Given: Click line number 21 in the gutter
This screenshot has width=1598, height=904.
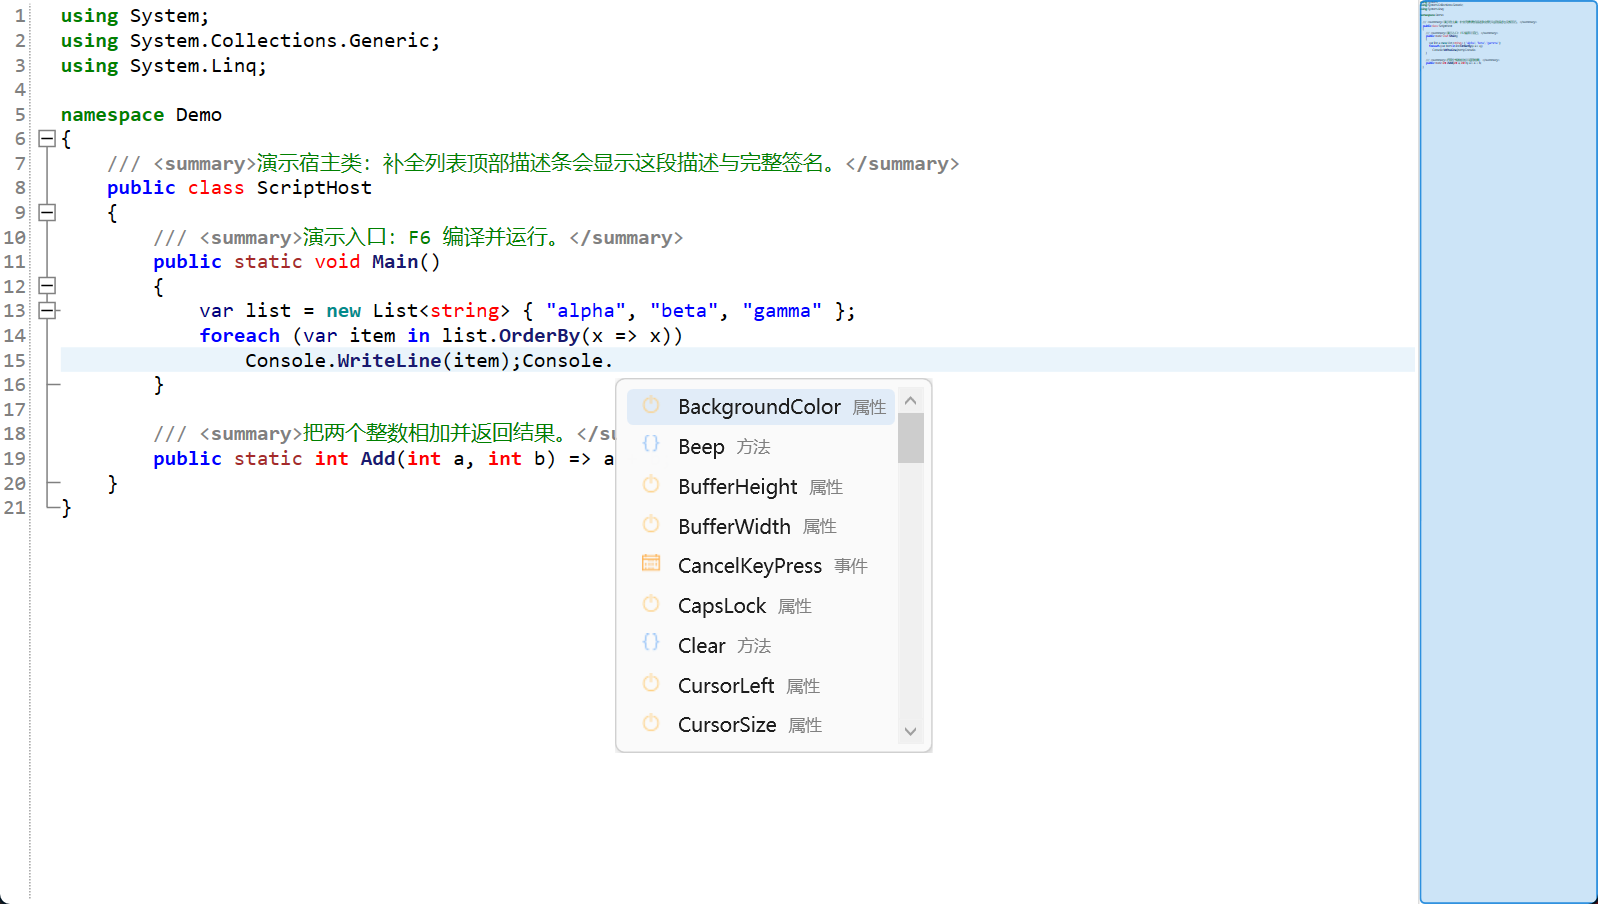Looking at the screenshot, I should pos(14,508).
